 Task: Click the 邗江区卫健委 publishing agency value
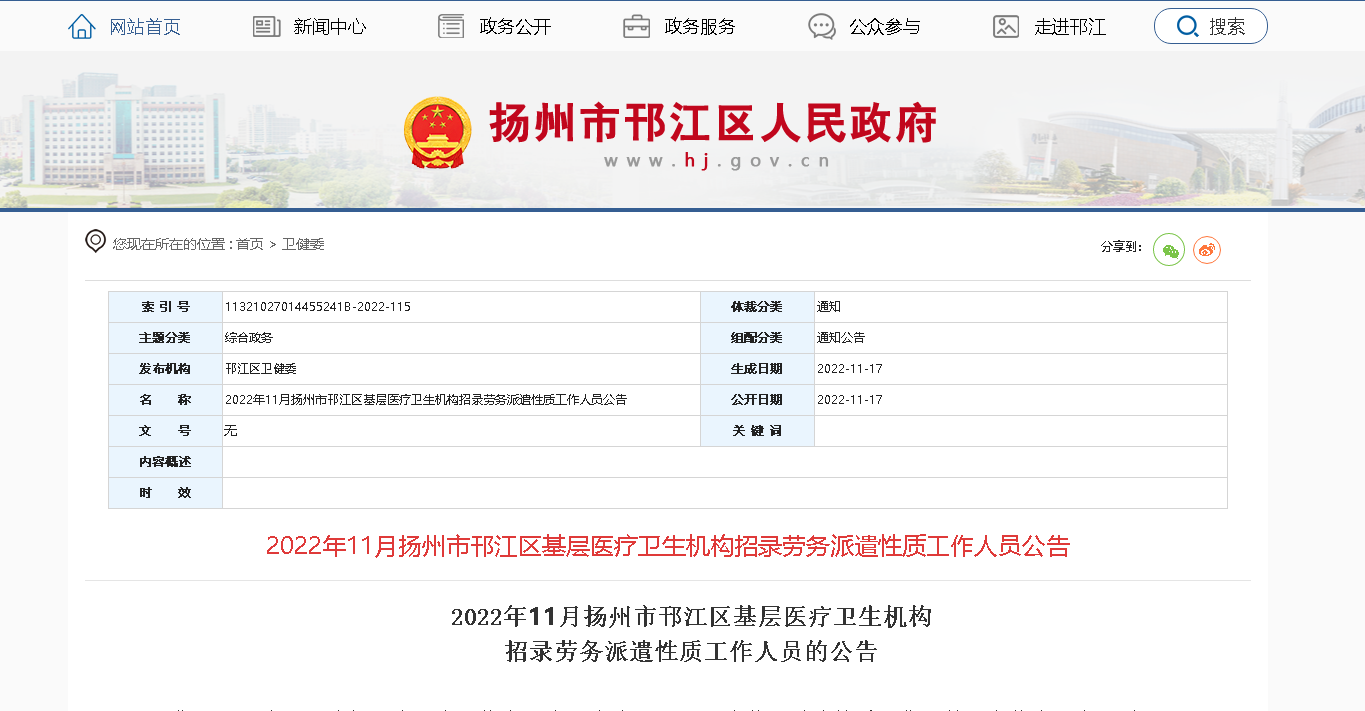(261, 369)
